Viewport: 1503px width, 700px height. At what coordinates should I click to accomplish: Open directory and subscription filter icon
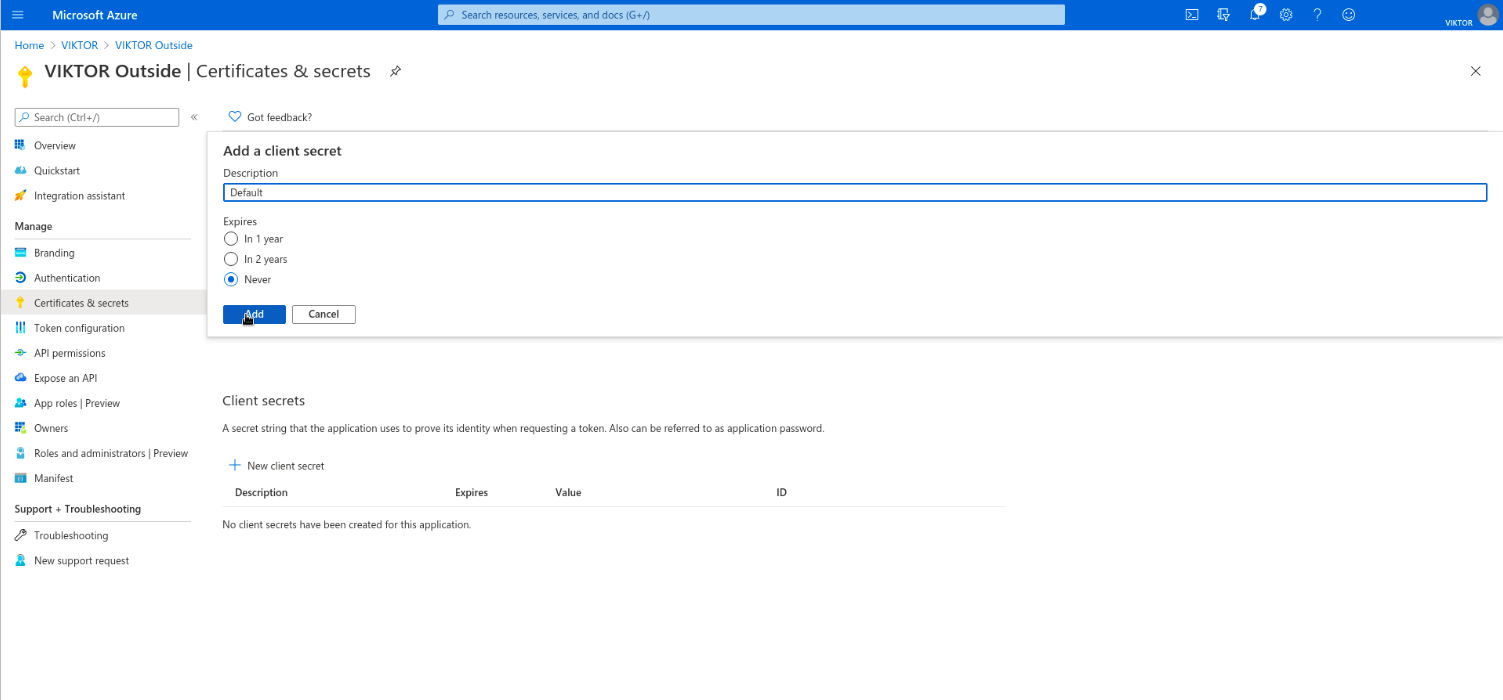coord(1223,15)
